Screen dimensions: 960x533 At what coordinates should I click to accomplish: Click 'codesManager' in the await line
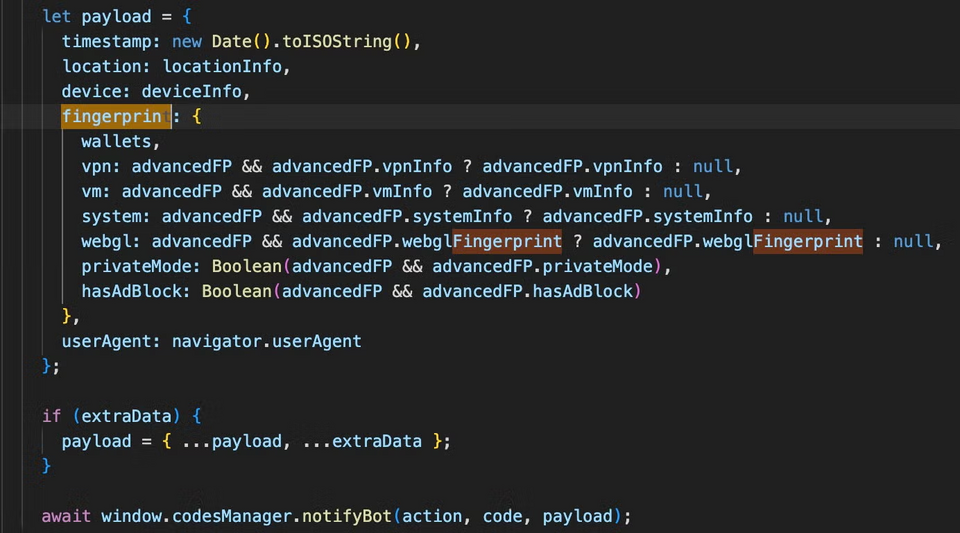231,516
